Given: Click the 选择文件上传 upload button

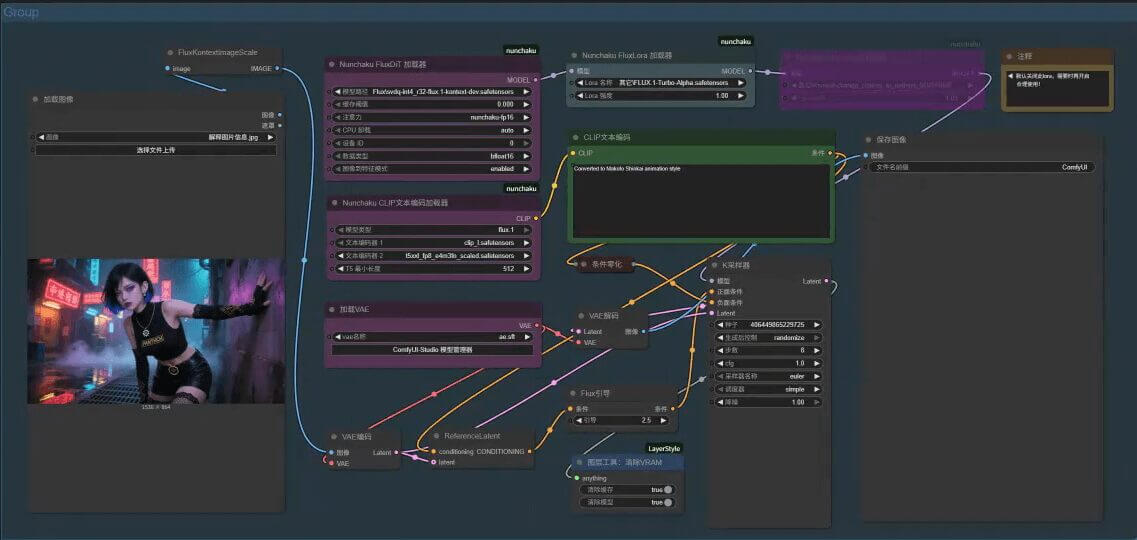Looking at the screenshot, I should tap(156, 150).
